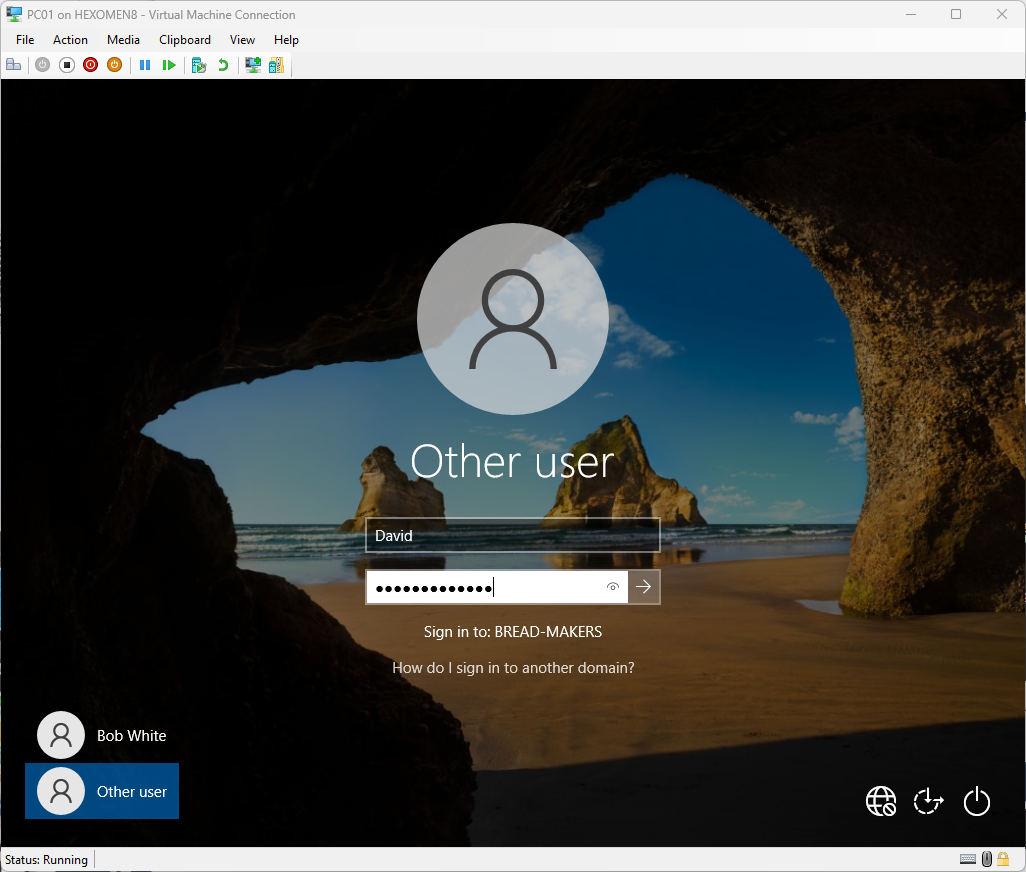This screenshot has width=1026, height=872.
Task: Open the Clipboard menu
Action: pos(185,40)
